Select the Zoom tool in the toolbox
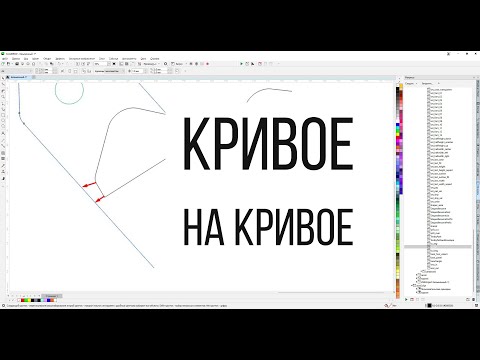This screenshot has width=480, height=360. 3,97
